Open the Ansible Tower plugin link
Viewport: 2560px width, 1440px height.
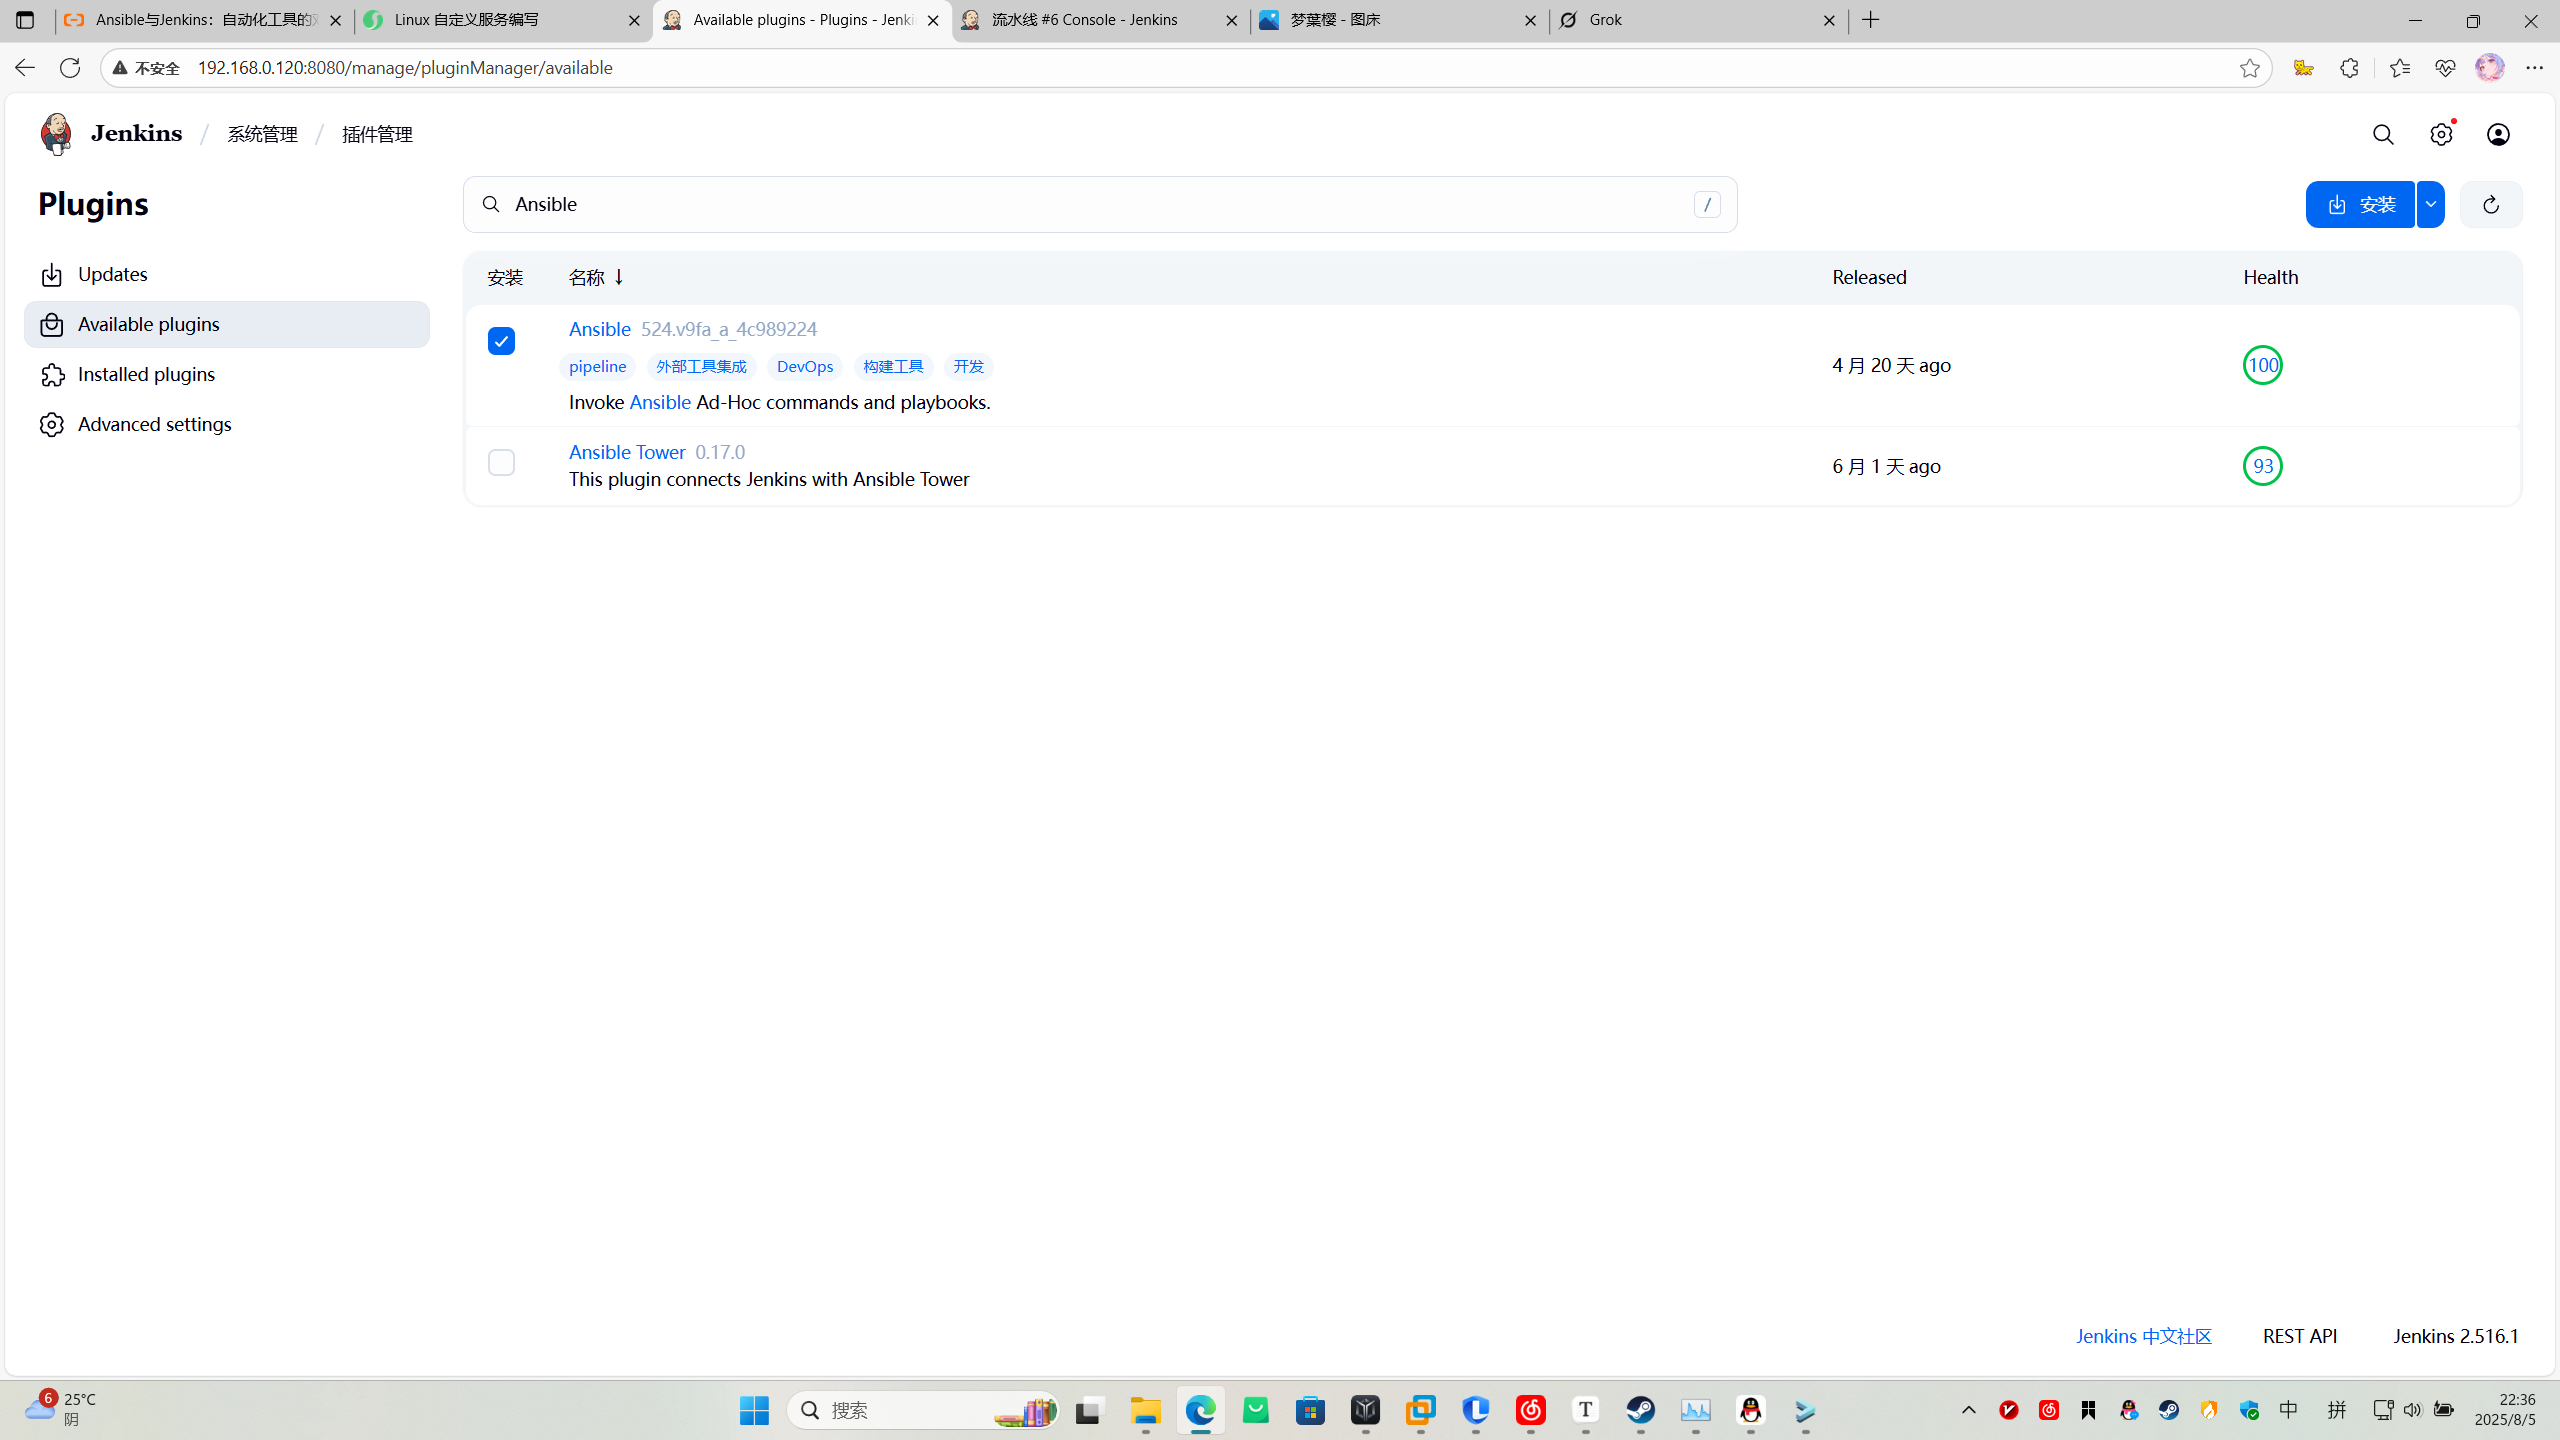(627, 452)
